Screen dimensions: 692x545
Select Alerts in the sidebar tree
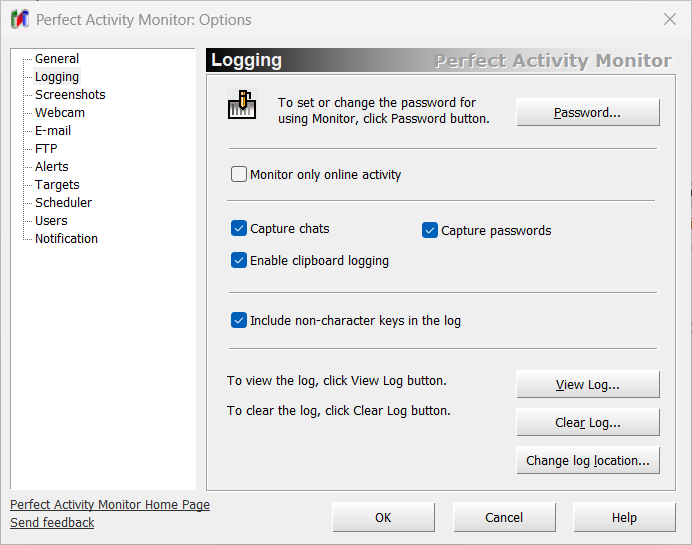coord(52,167)
